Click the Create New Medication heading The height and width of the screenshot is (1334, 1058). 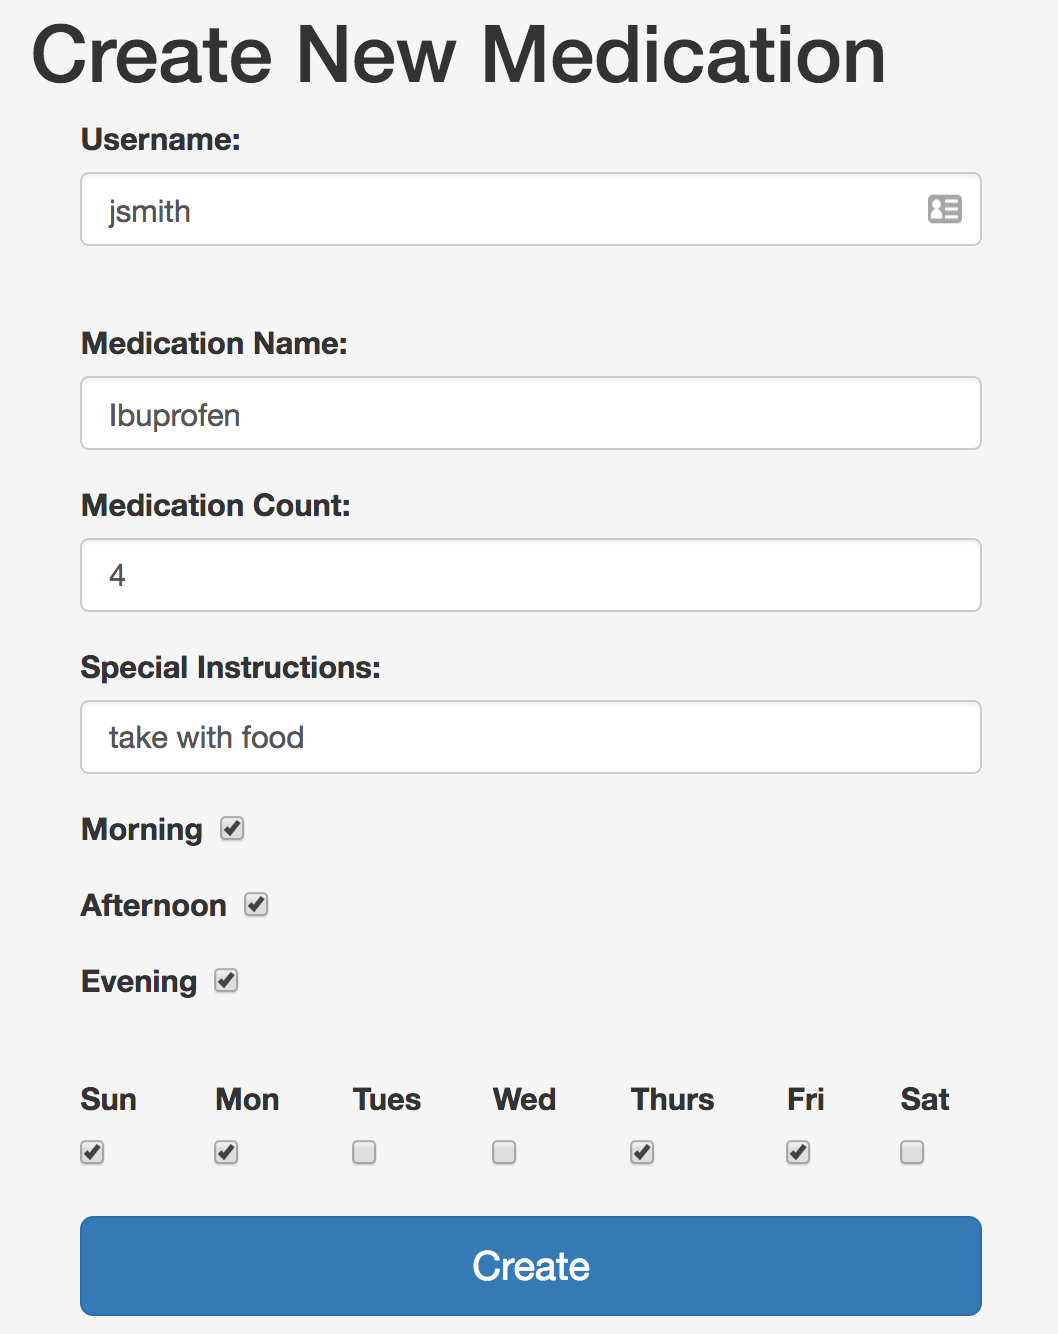point(459,55)
